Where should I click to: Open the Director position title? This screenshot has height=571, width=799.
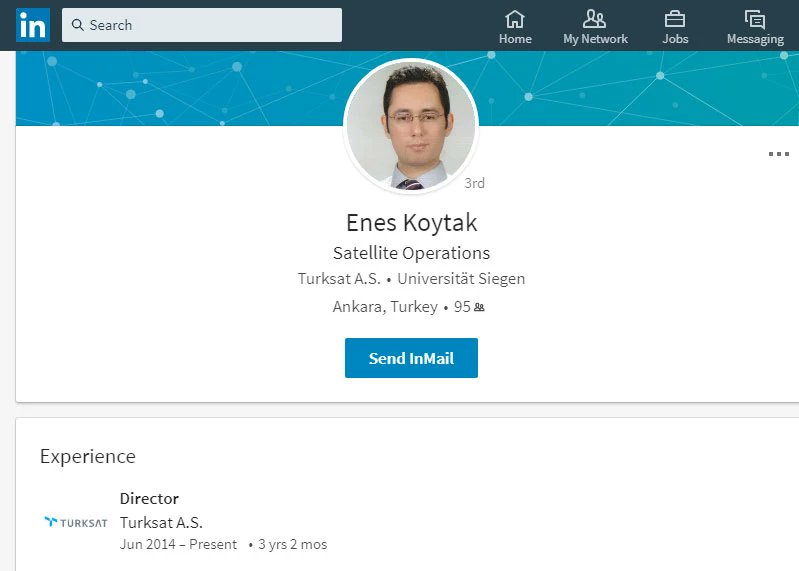(x=149, y=499)
